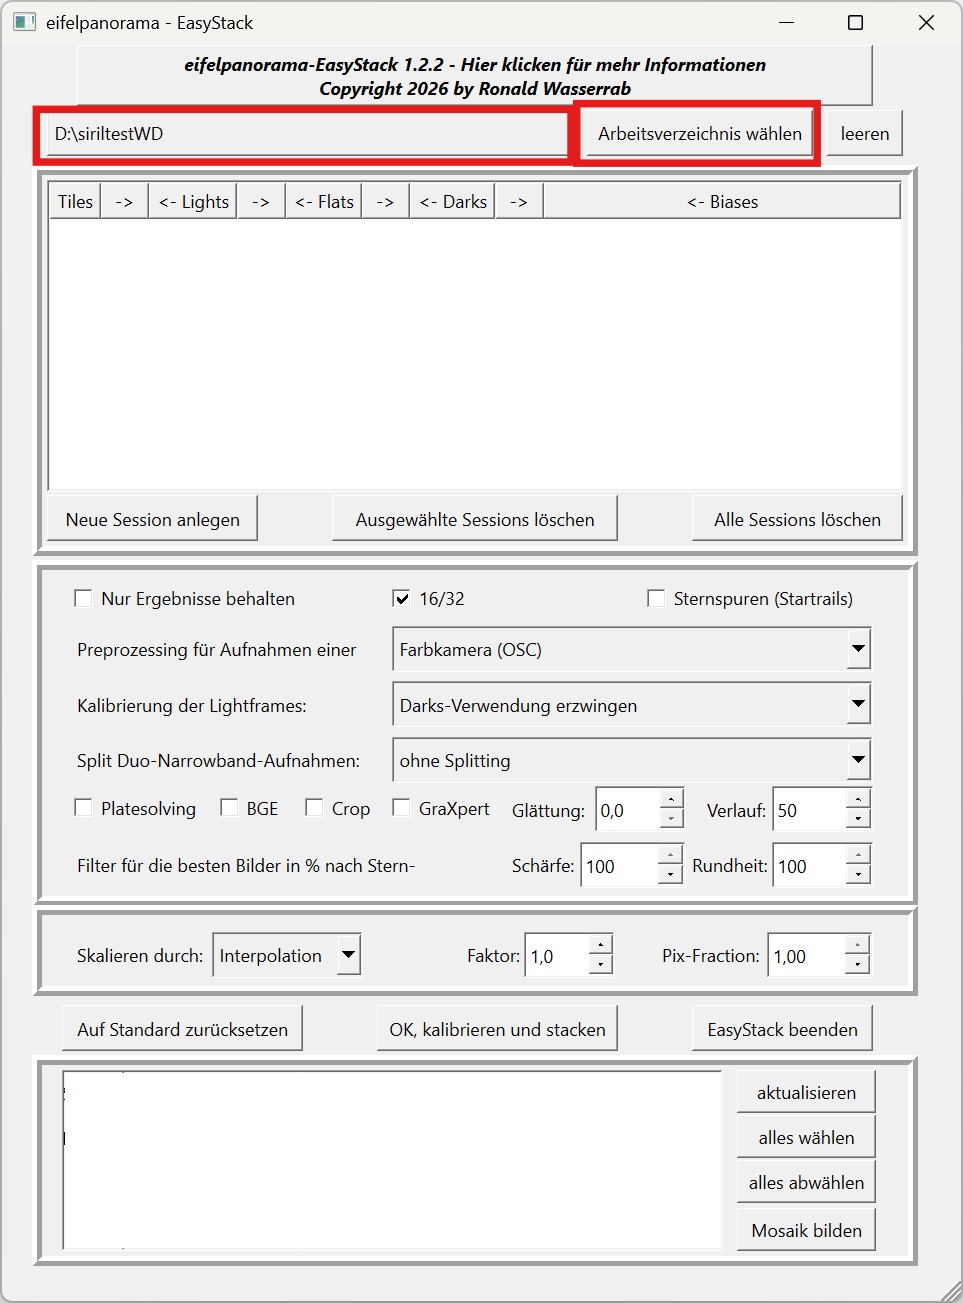Open the ohne Splitting dropdown list
The image size is (963, 1303).
pos(858,760)
